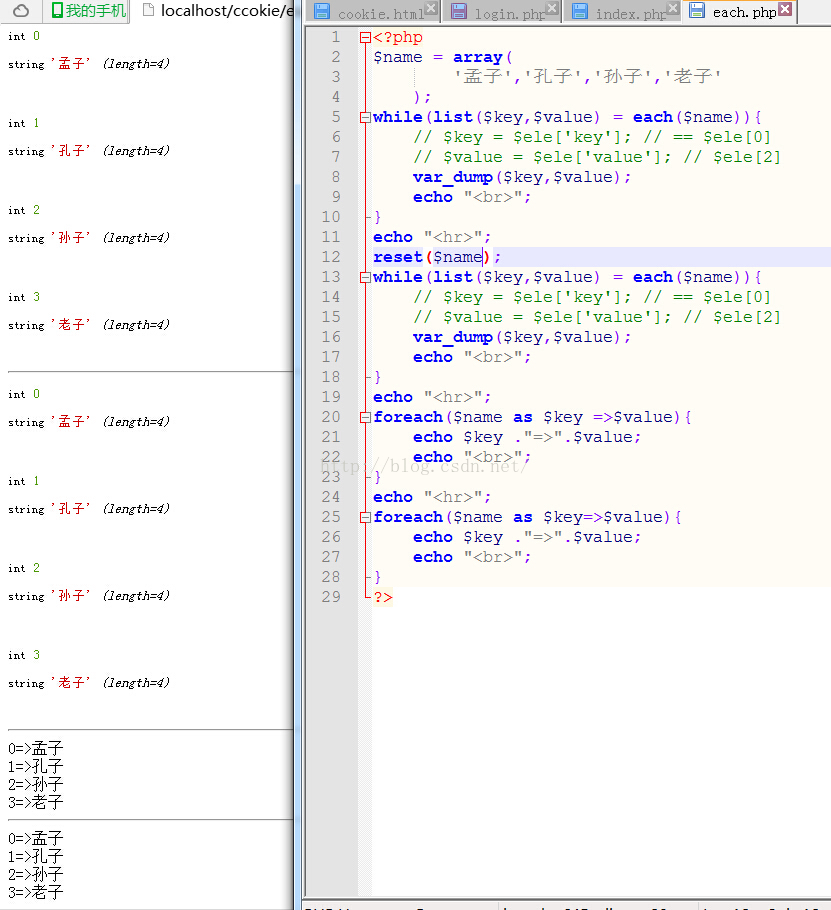Click the cloud icon in browser toolbar

tap(21, 11)
